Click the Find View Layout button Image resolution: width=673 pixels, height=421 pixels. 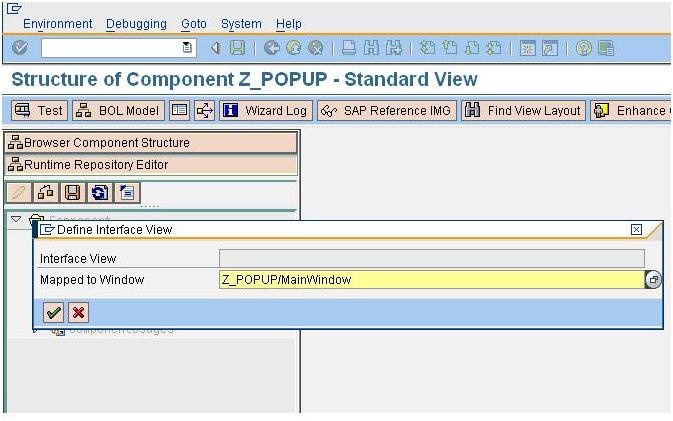point(523,111)
